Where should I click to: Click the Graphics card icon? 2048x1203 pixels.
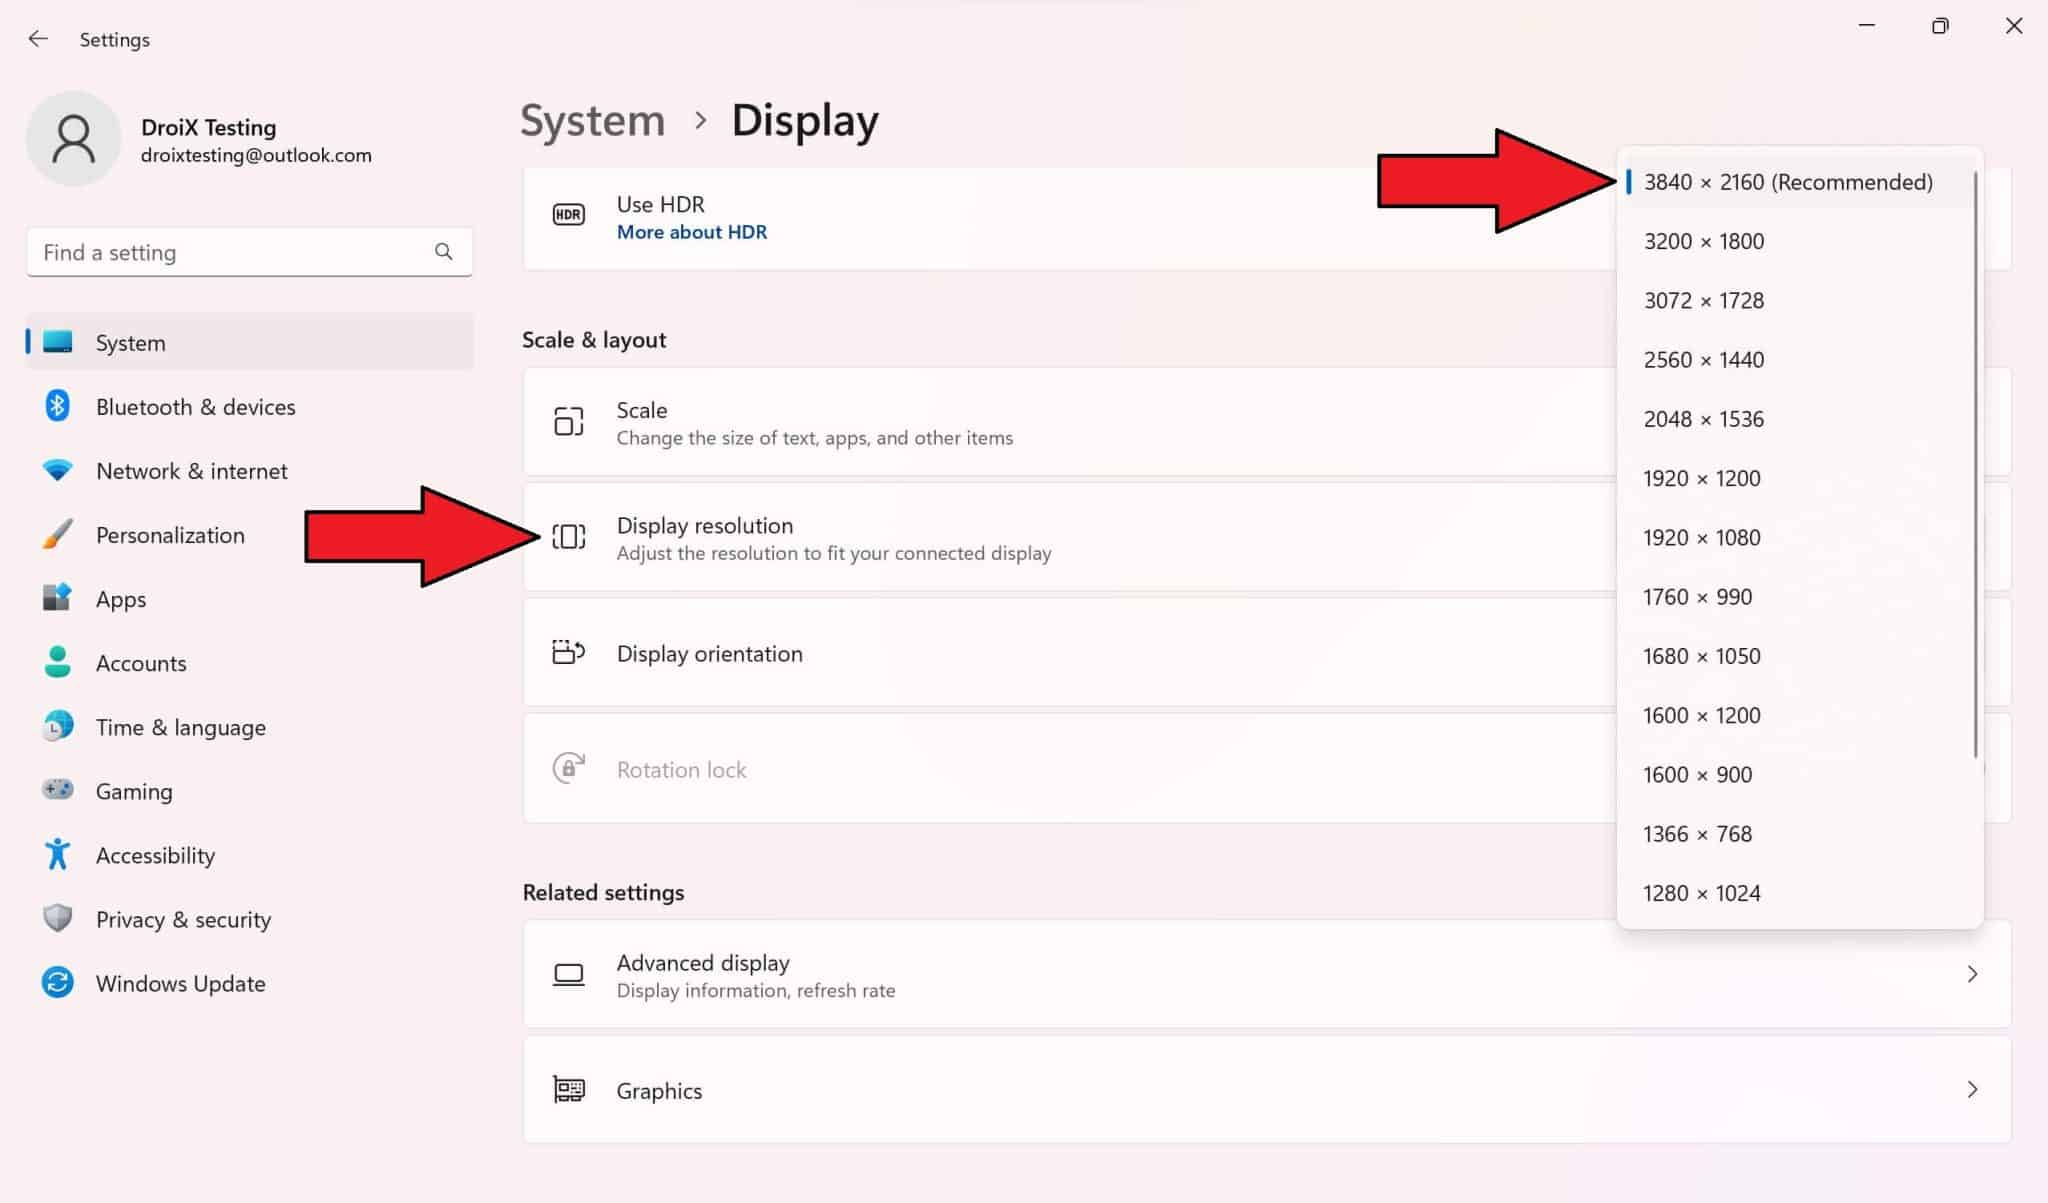coord(568,1090)
